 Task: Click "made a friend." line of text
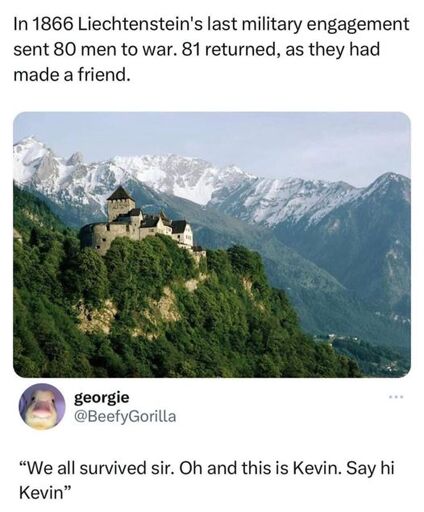coord(71,75)
